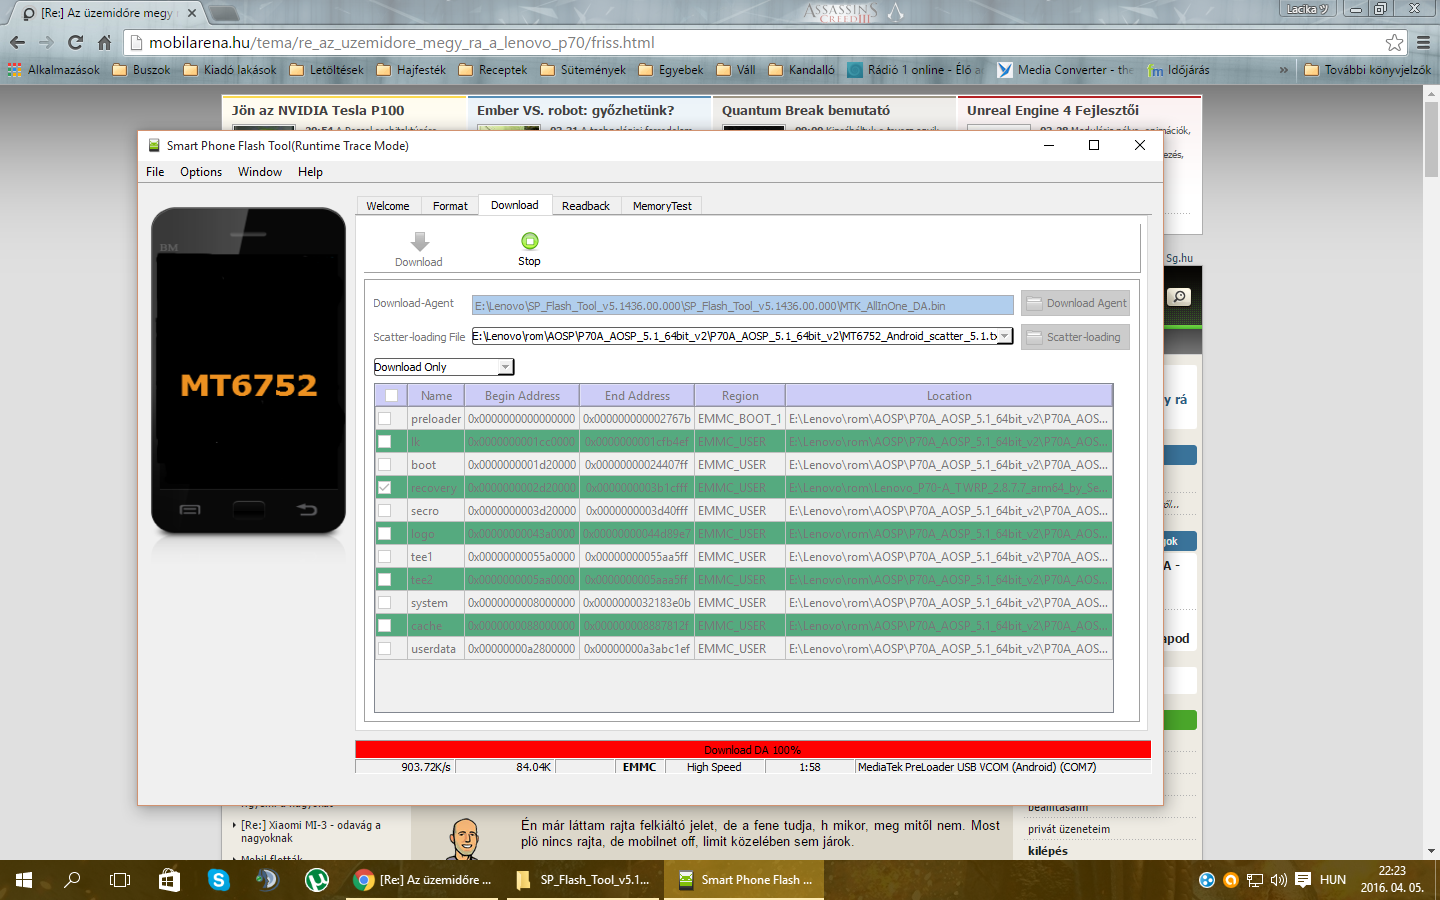Open the Buszok bookmark folder
The height and width of the screenshot is (900, 1440).
(x=141, y=70)
